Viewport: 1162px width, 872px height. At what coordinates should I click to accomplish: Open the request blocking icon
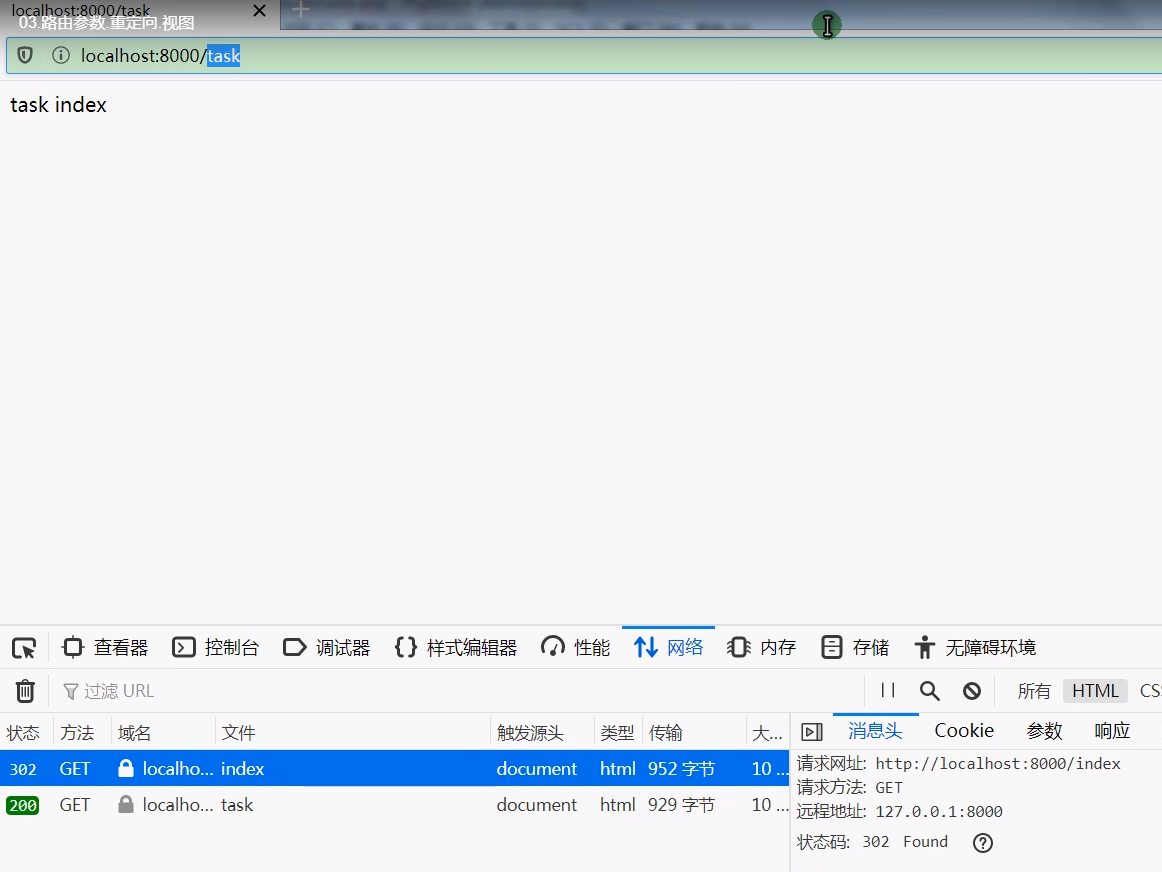972,691
